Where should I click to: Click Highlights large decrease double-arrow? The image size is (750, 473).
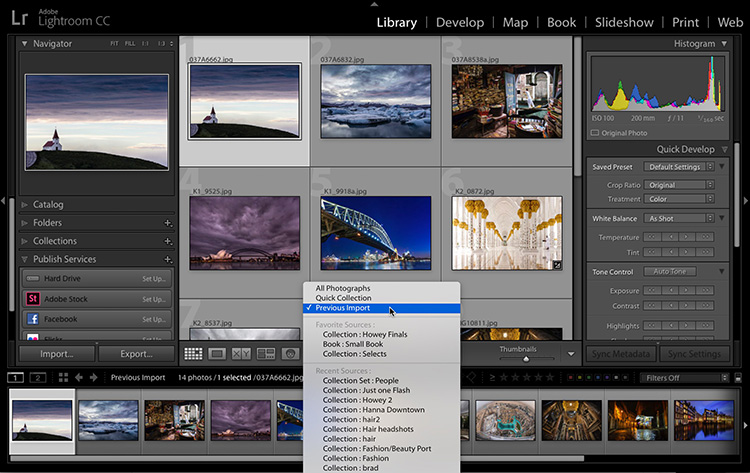point(651,326)
